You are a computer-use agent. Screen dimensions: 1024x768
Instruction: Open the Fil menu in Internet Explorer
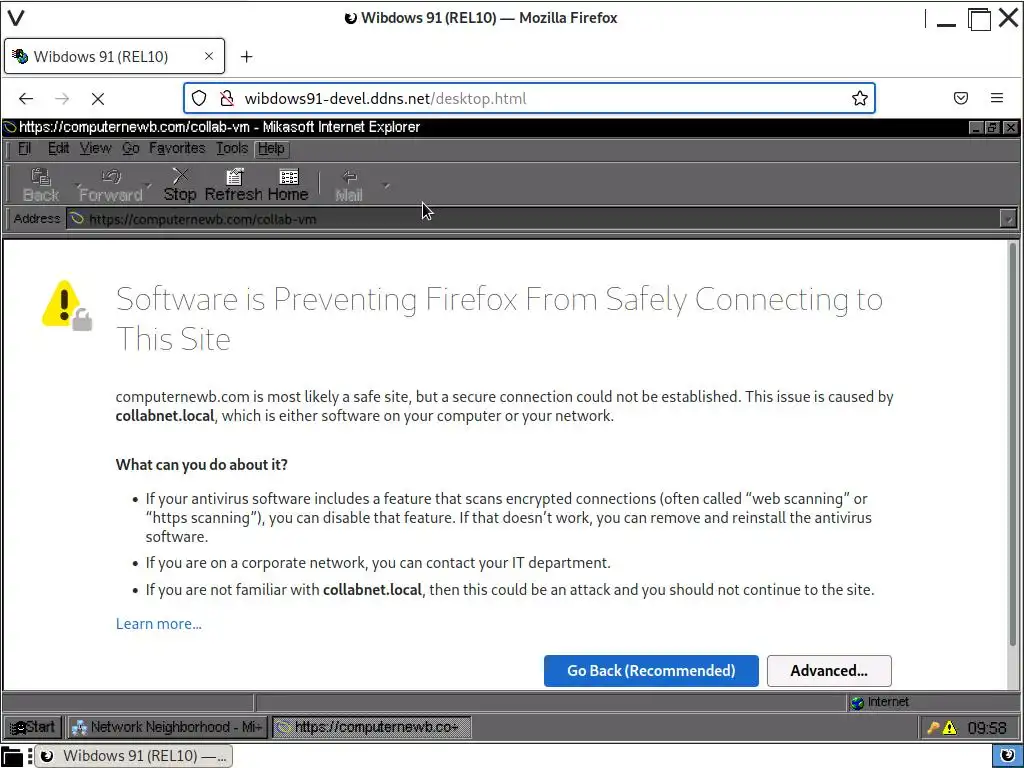[x=24, y=149]
